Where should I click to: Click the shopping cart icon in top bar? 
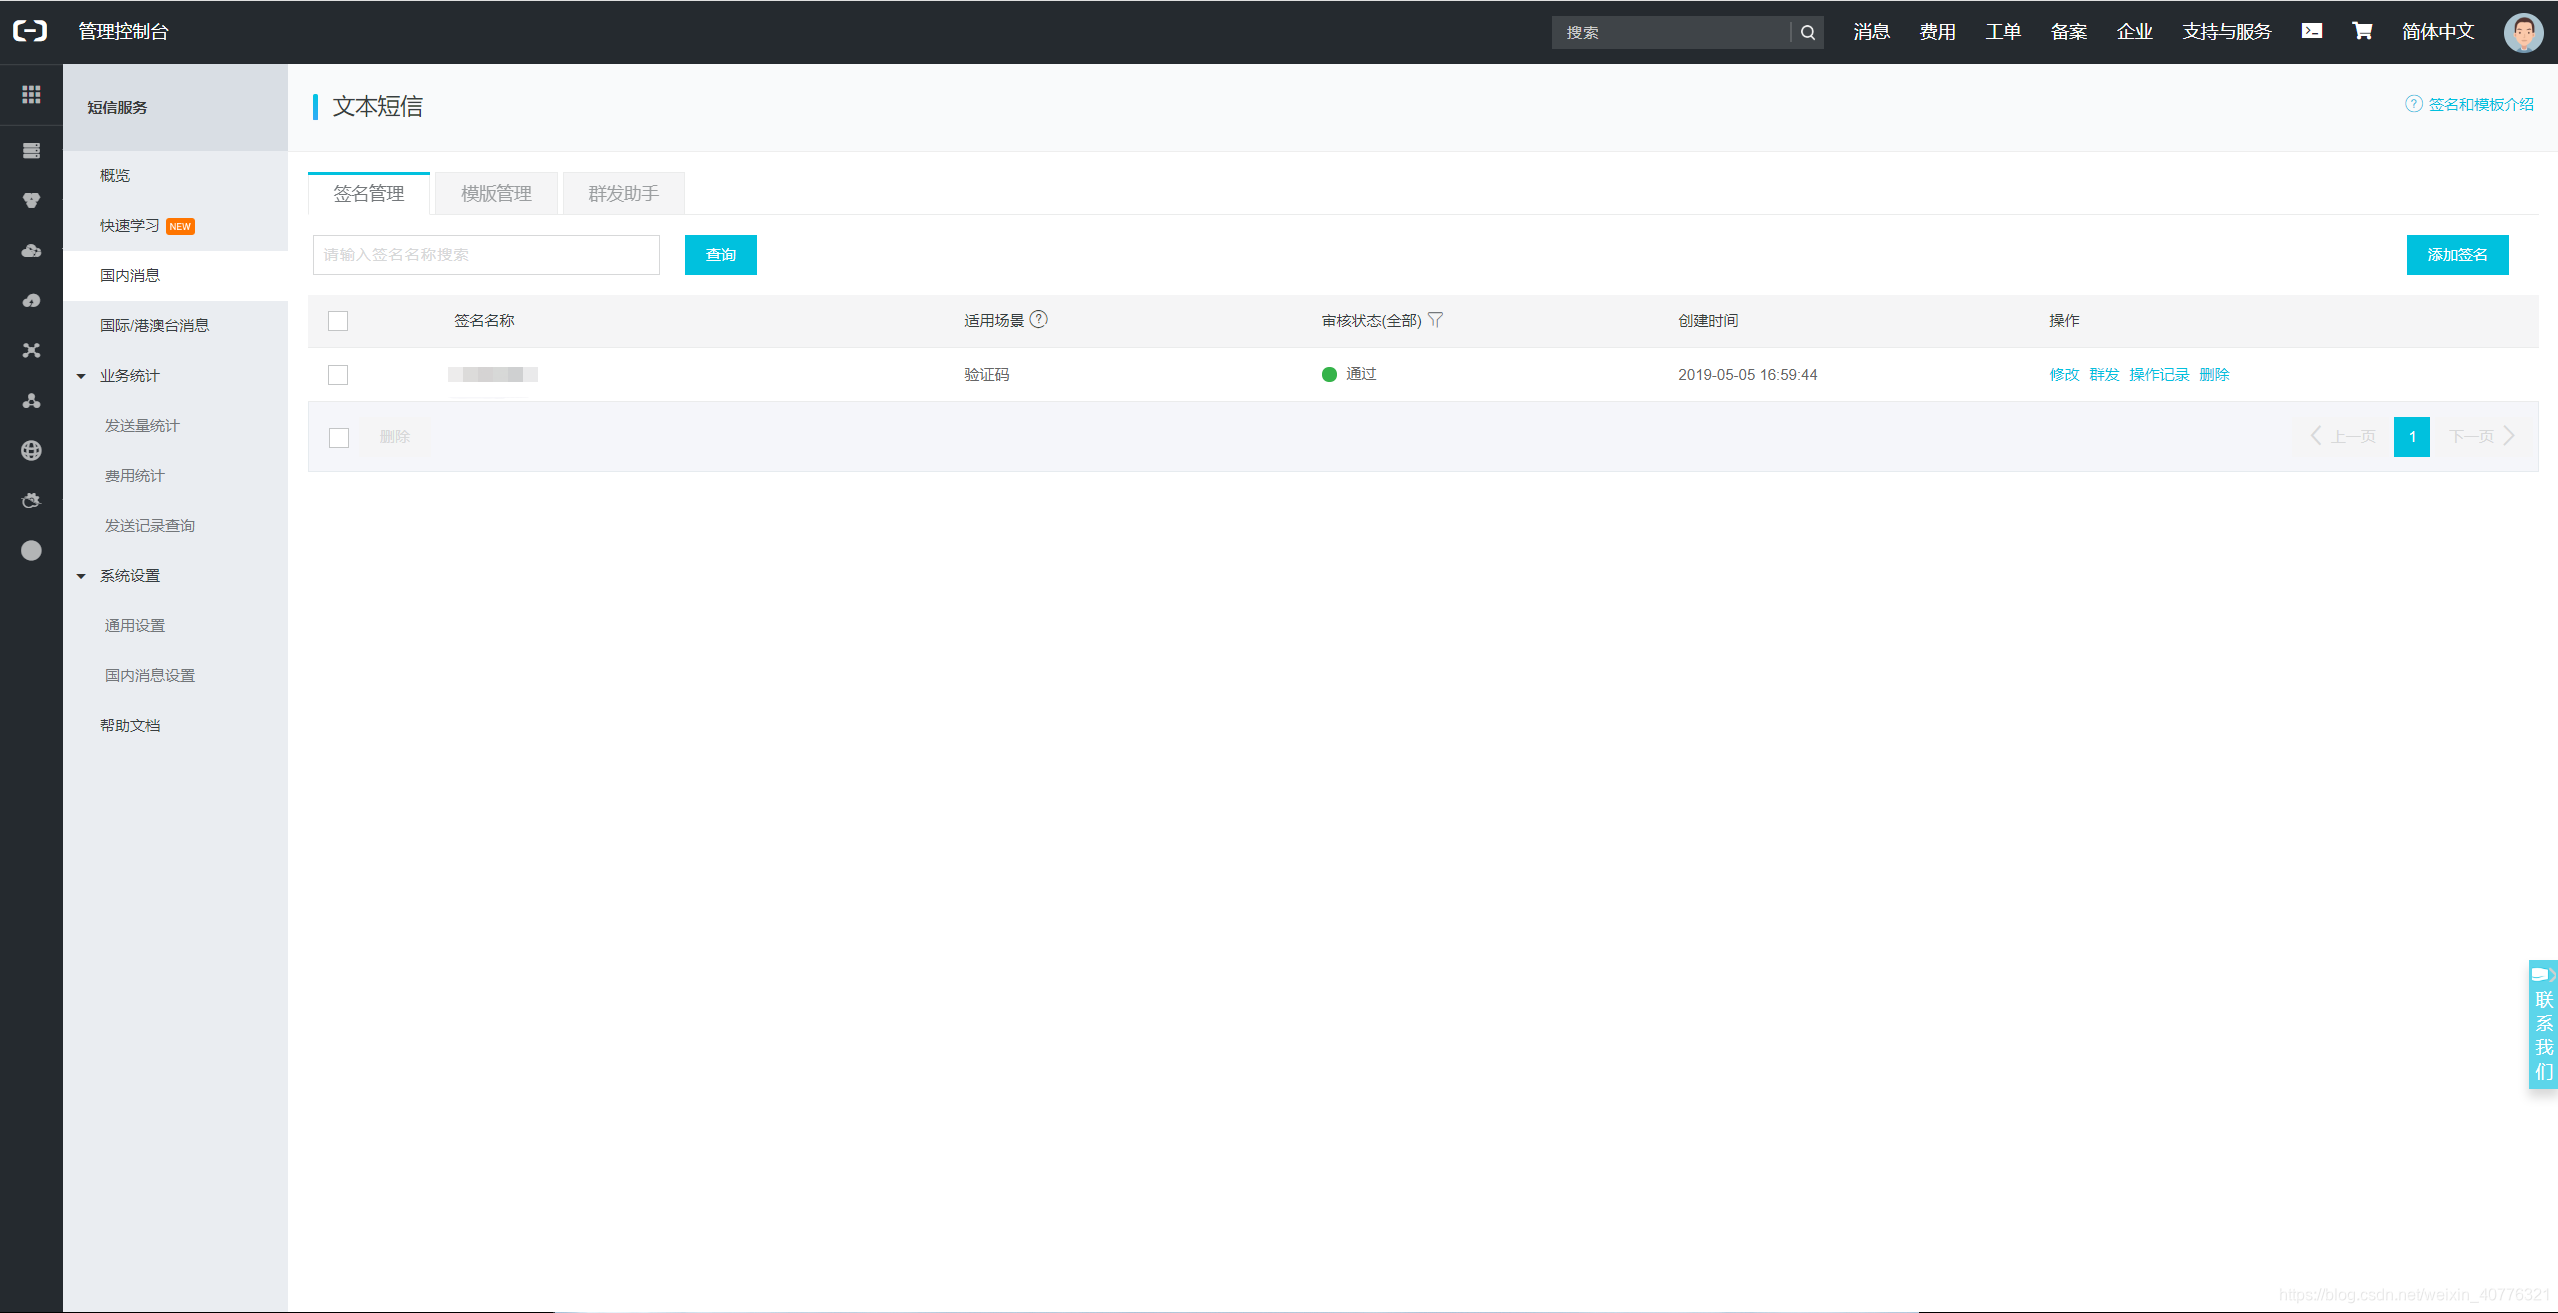2362,31
